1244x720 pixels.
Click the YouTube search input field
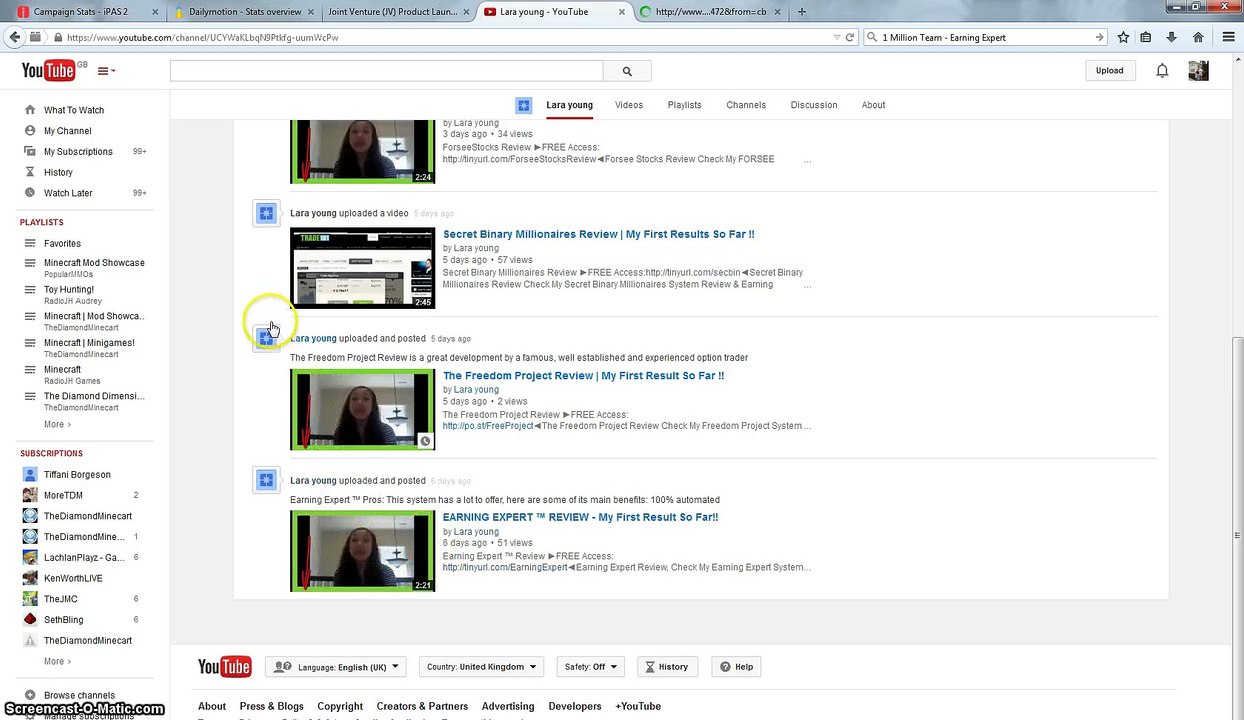386,71
